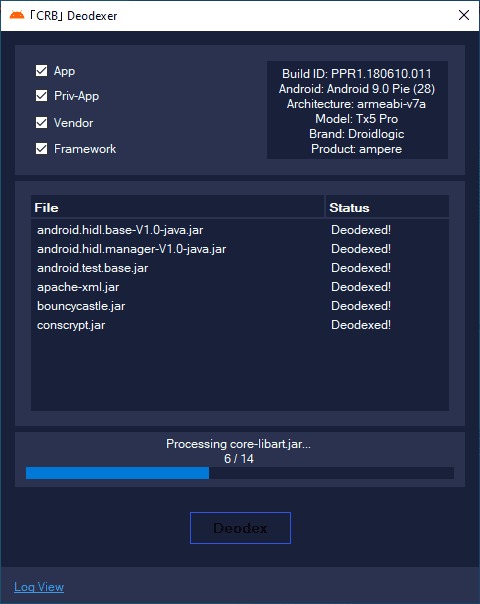Close the CRB Deodexer window

(464, 15)
